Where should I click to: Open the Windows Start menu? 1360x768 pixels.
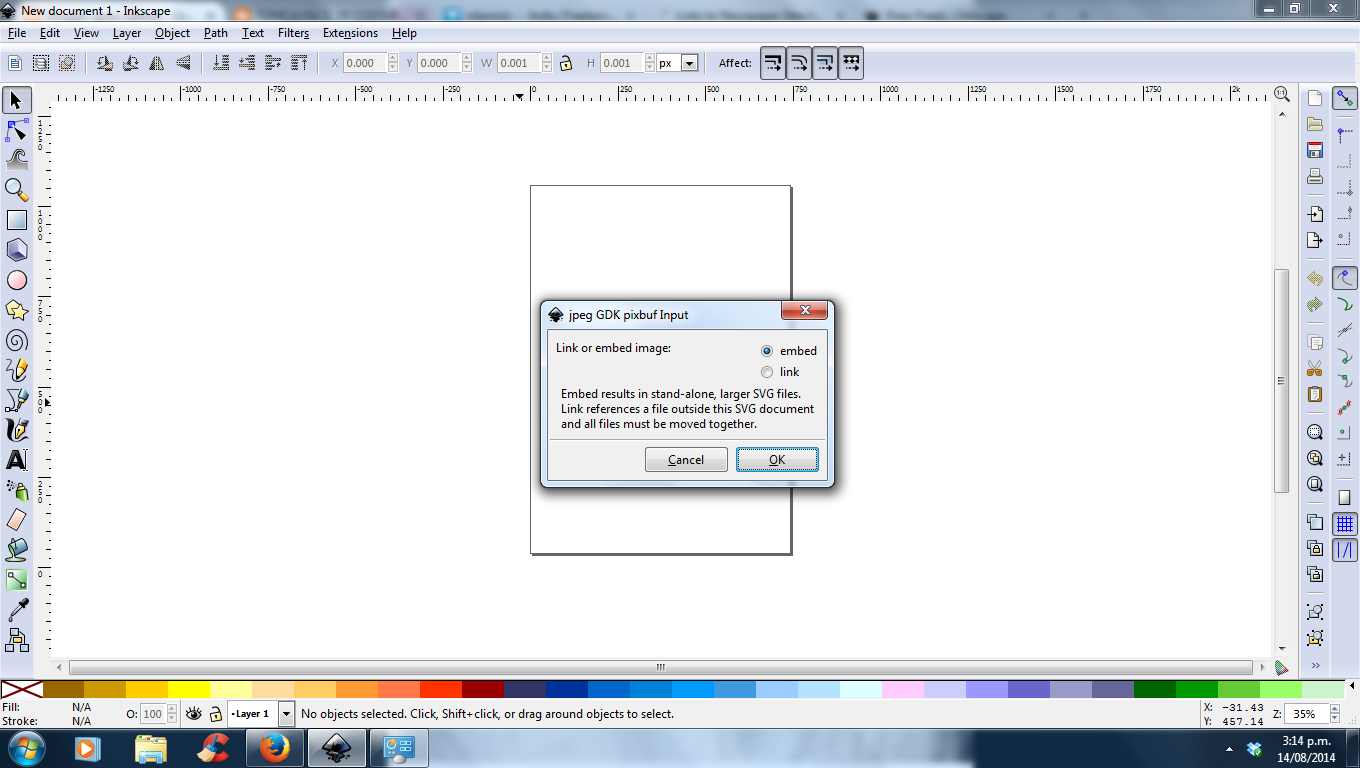26,748
